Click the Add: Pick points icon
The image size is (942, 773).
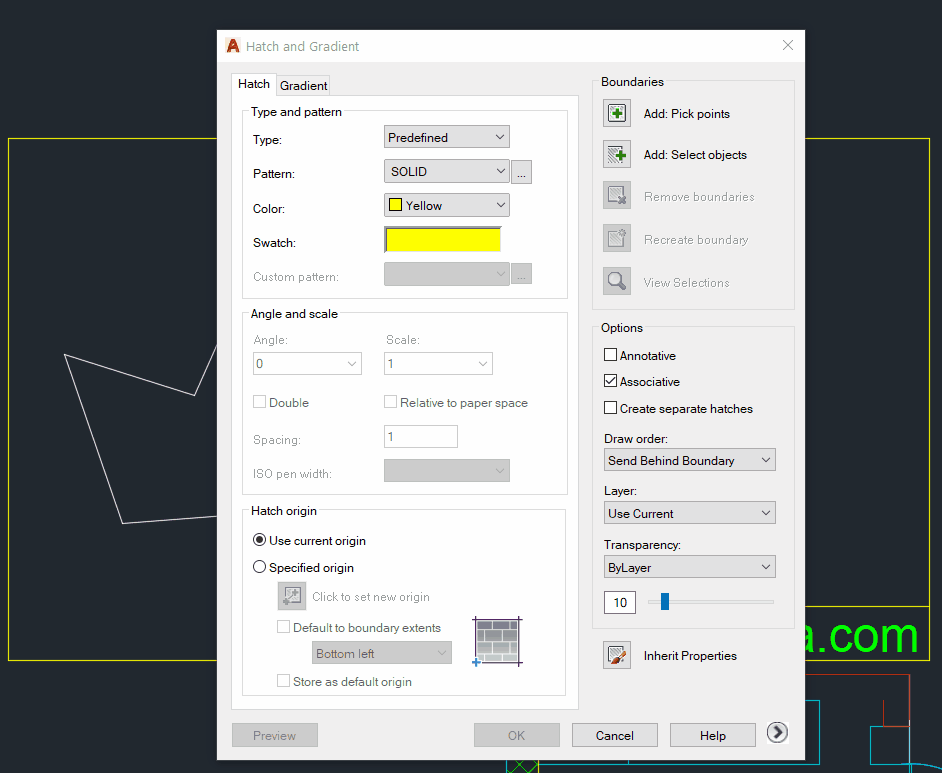click(x=617, y=113)
